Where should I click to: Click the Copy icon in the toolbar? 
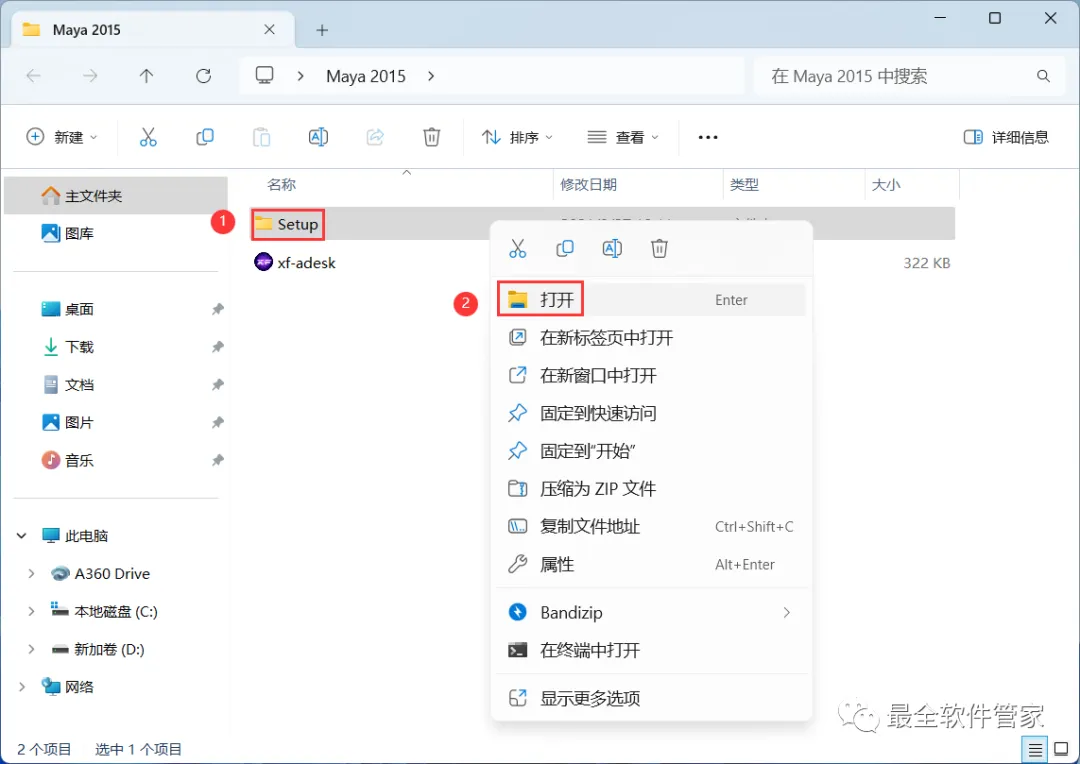click(x=205, y=137)
